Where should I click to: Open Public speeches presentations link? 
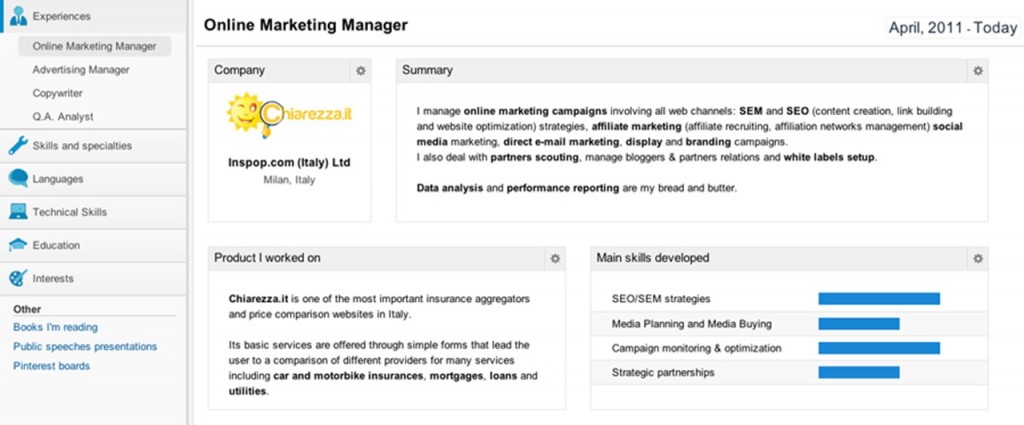coord(85,346)
